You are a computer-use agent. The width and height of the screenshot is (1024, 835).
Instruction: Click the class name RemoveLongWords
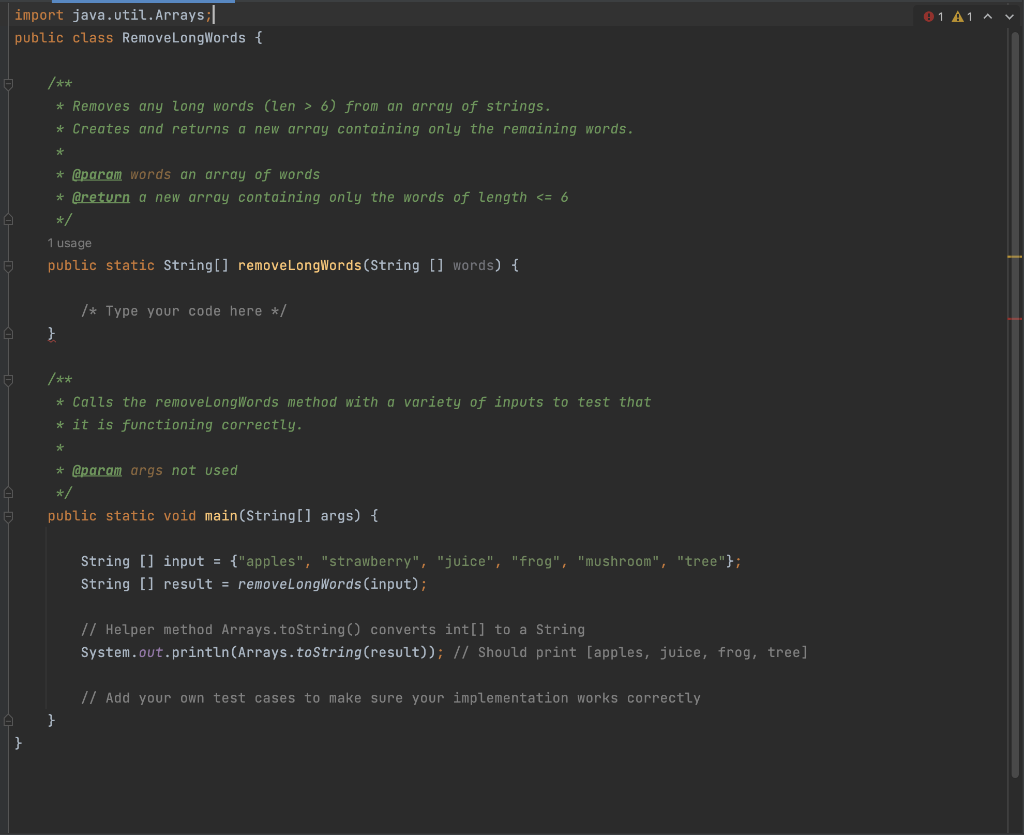coord(182,37)
